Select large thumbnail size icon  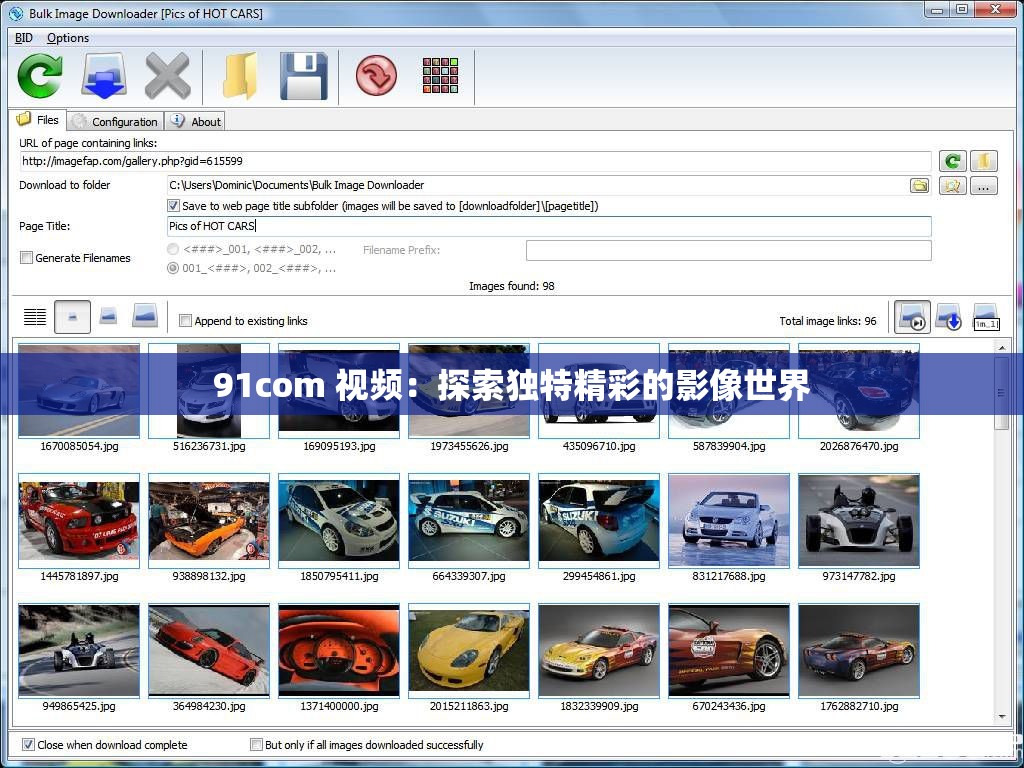[145, 315]
